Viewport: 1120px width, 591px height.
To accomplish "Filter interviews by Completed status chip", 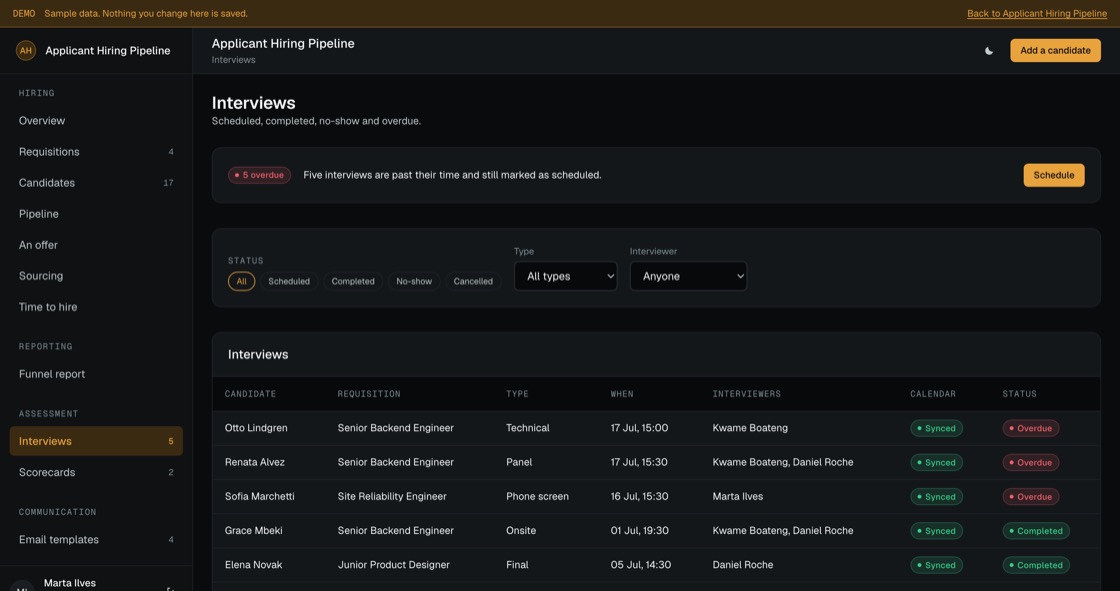I will click(x=353, y=282).
